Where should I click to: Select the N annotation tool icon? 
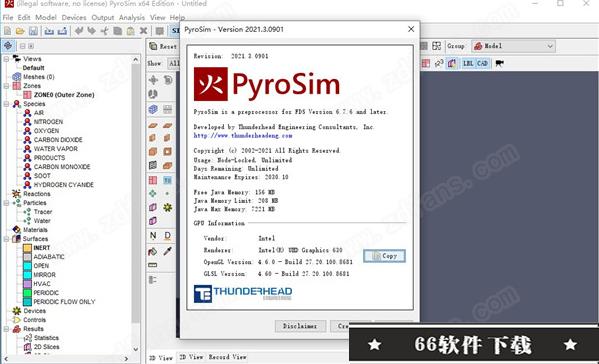153,236
